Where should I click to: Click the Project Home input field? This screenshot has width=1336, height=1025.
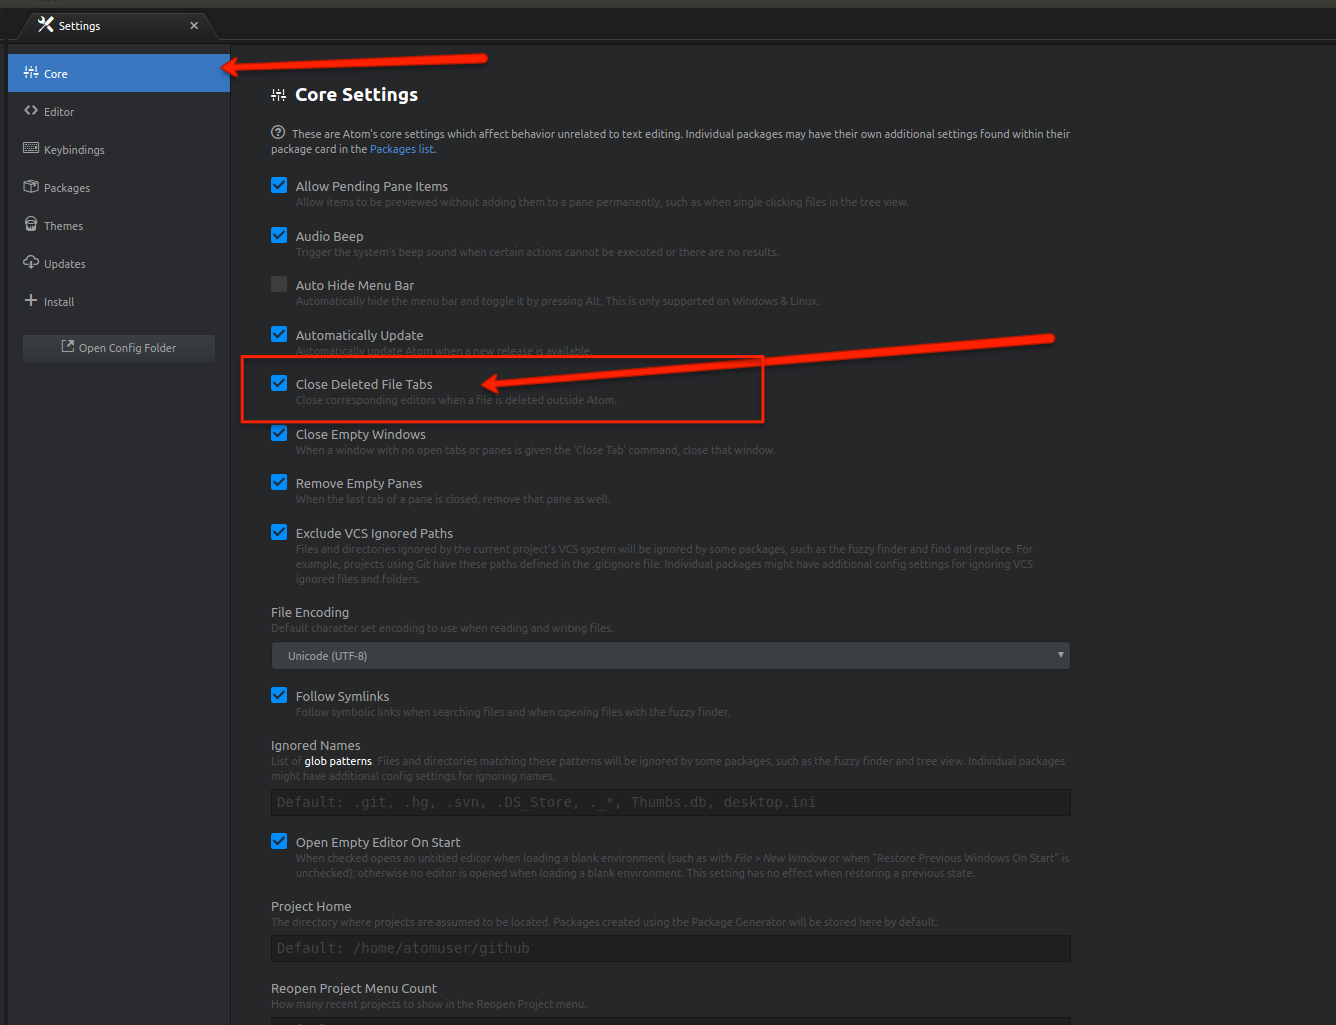click(670, 948)
